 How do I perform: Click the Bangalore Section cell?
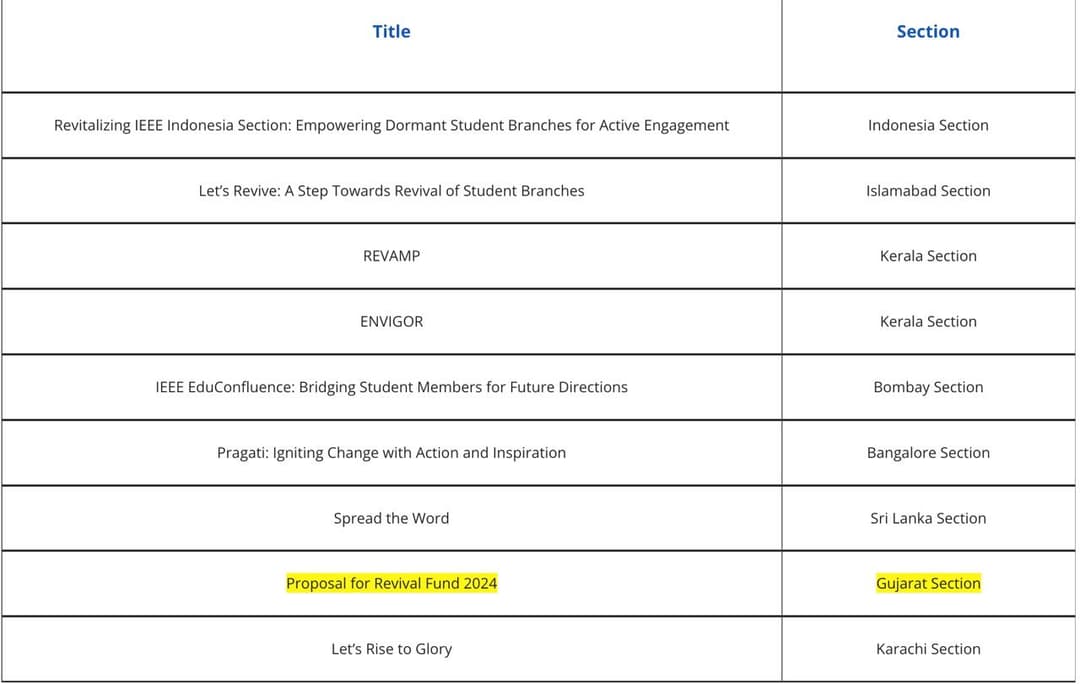pos(928,453)
